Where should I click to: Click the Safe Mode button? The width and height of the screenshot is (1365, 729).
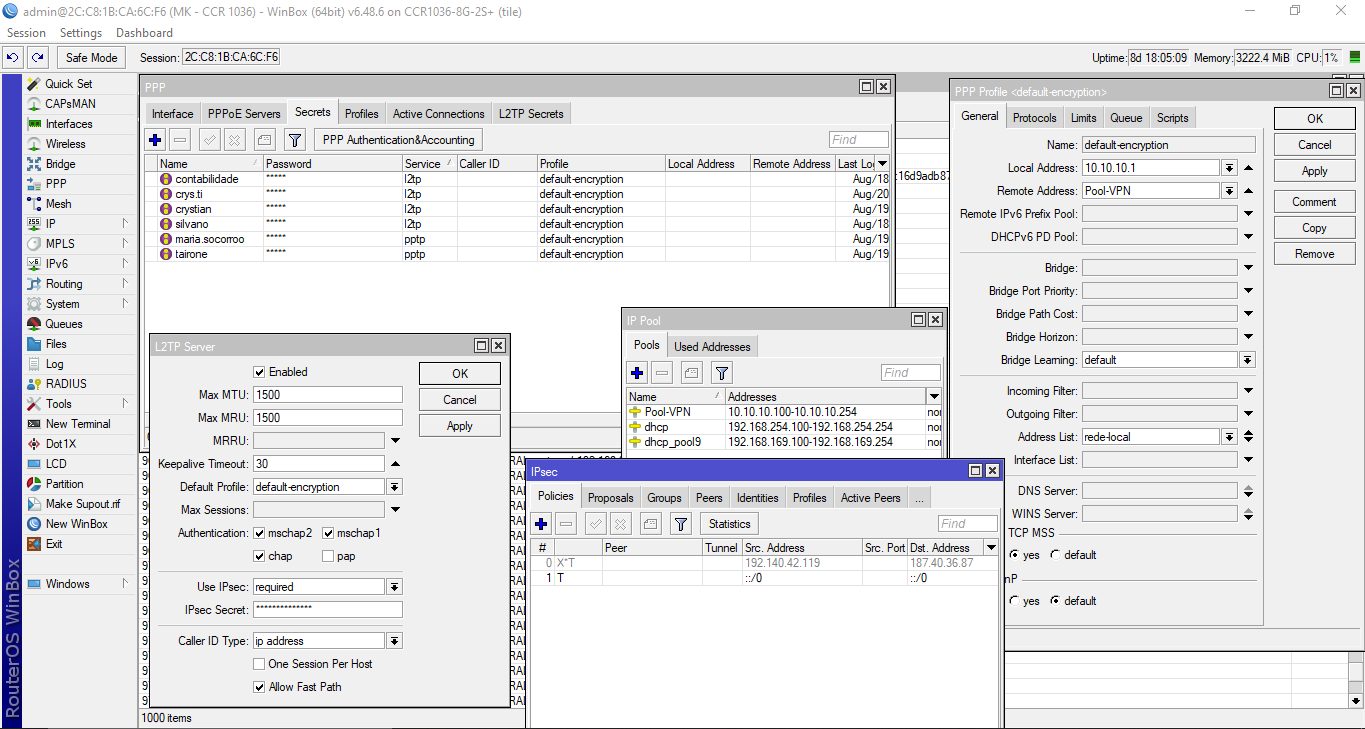[x=91, y=58]
